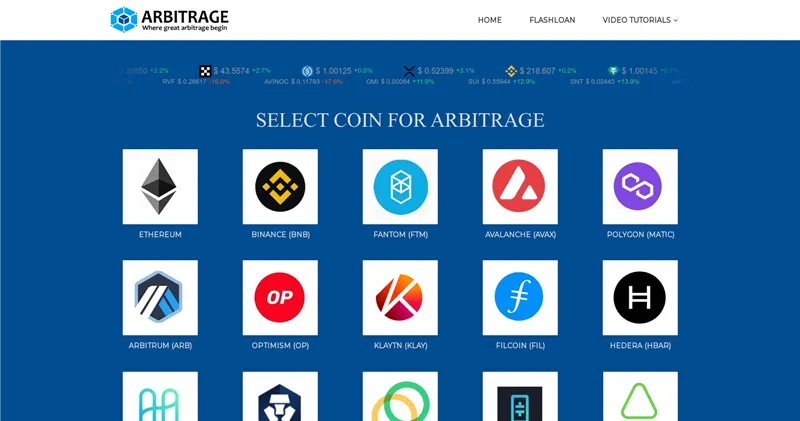The width and height of the screenshot is (800, 421).
Task: Click the FILCOIN (FIL) label
Action: click(x=520, y=345)
